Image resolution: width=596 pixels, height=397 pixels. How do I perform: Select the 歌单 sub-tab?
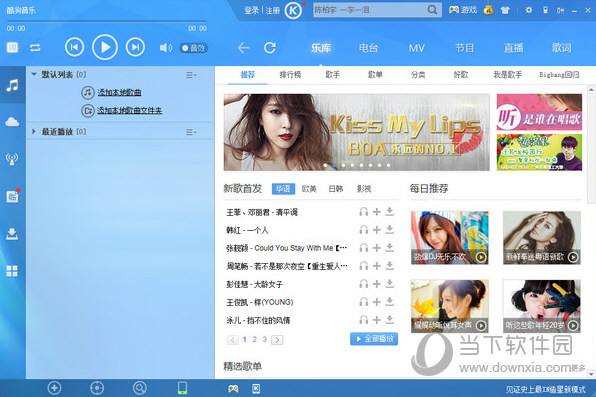[x=375, y=75]
